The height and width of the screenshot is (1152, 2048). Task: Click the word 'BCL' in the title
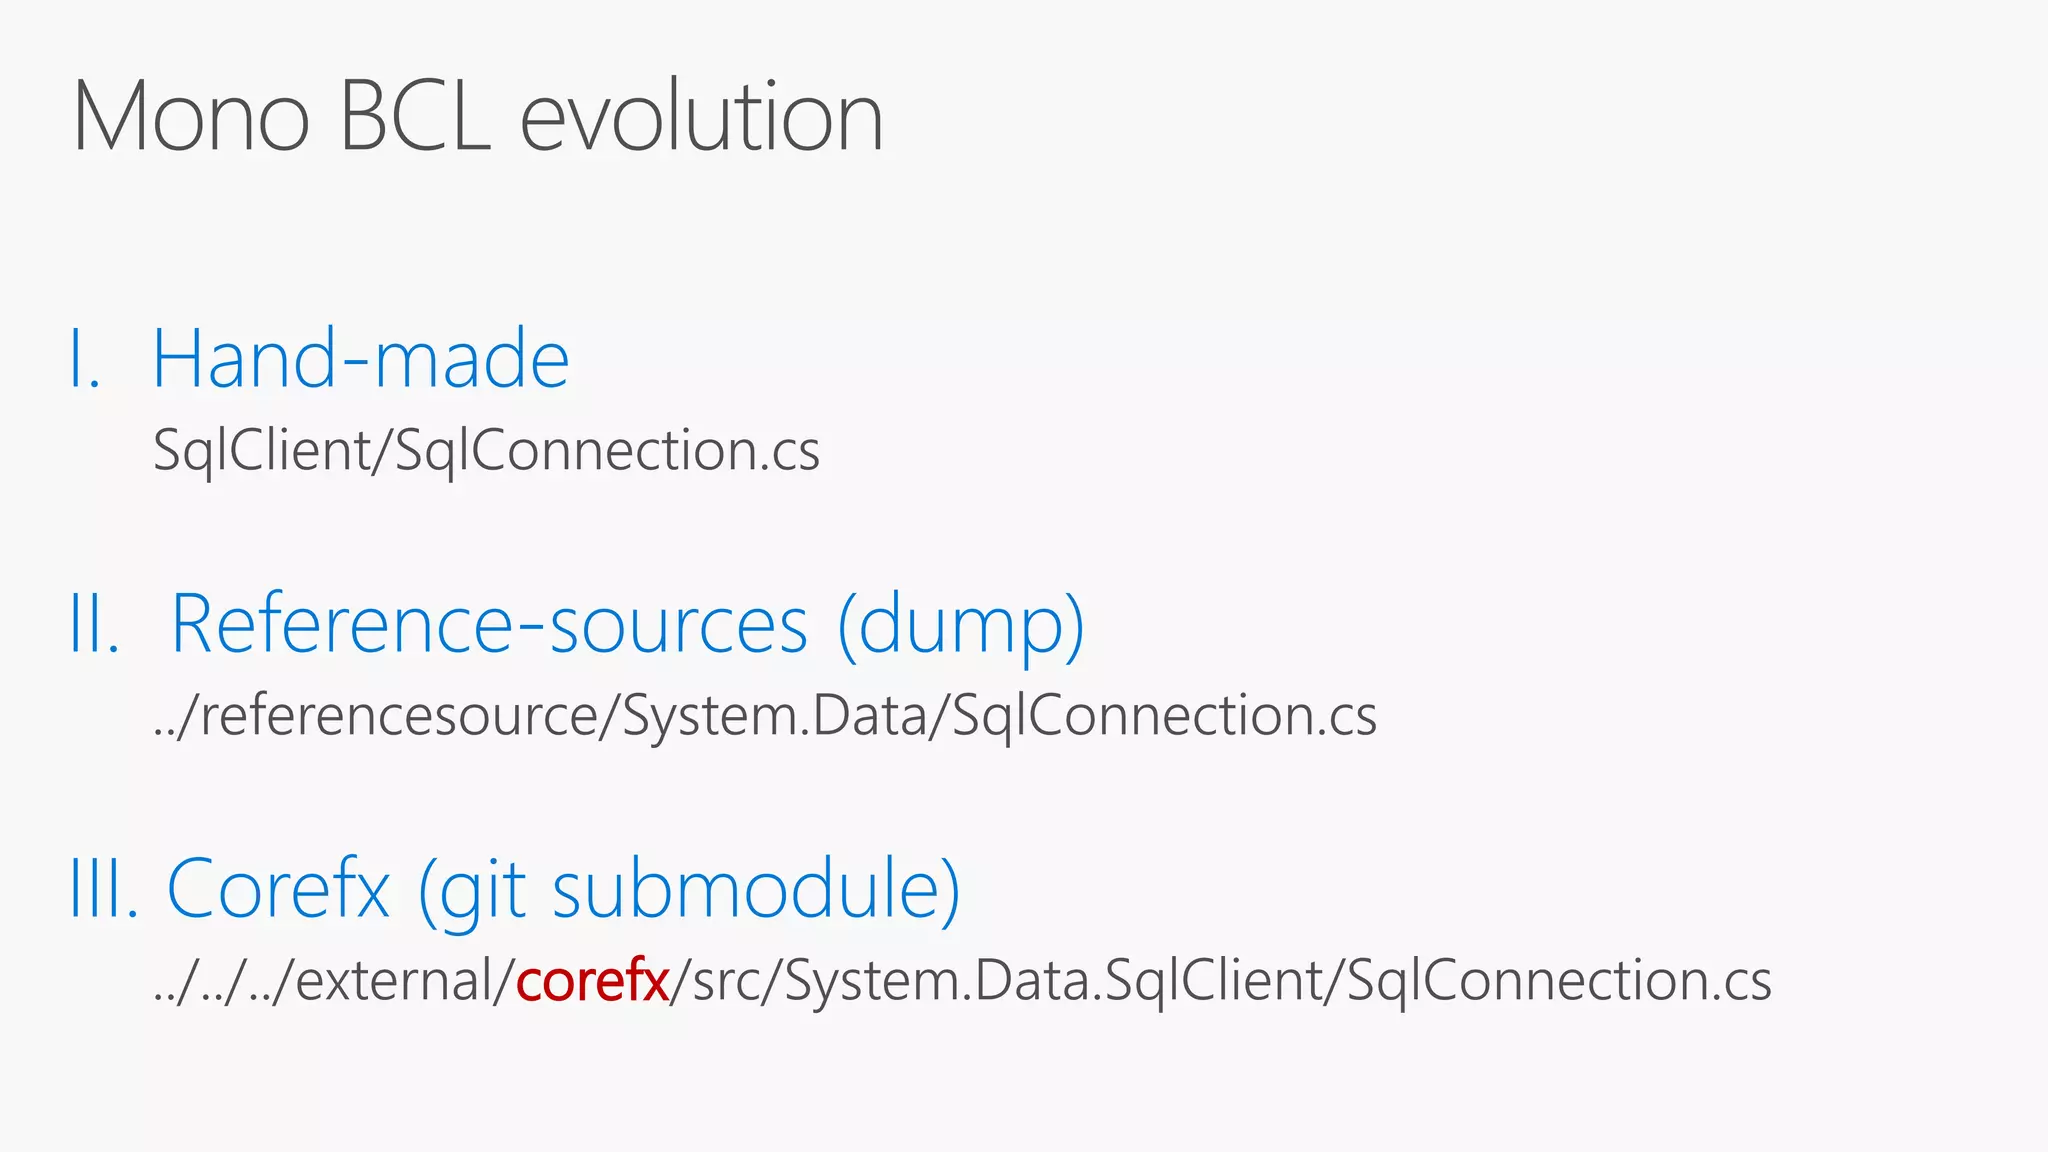(415, 118)
